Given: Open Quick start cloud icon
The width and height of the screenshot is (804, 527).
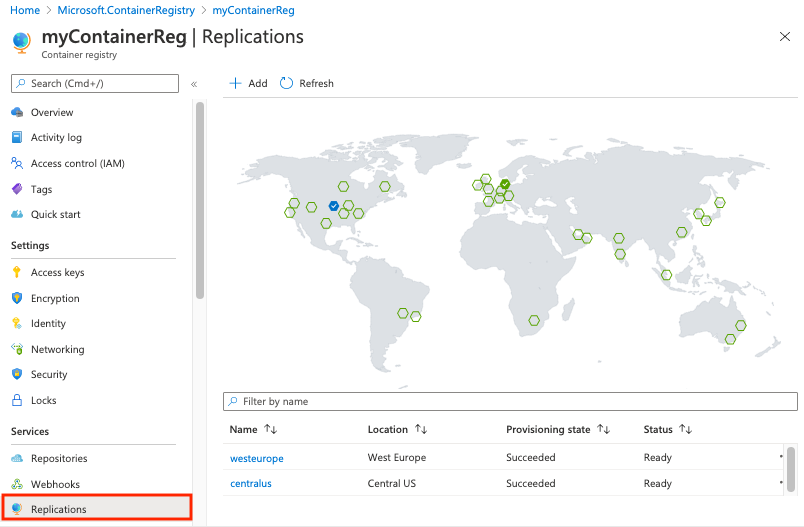Looking at the screenshot, I should tap(17, 214).
